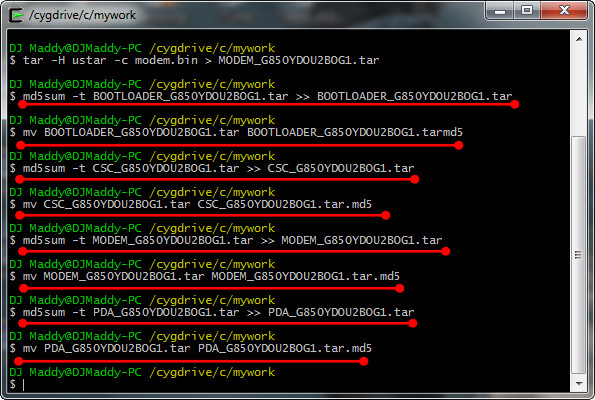The height and width of the screenshot is (400, 595).
Task: Click the md5sum -t BOOTLOADER_G850YDOU2BOG1.tar command line
Action: point(261,96)
